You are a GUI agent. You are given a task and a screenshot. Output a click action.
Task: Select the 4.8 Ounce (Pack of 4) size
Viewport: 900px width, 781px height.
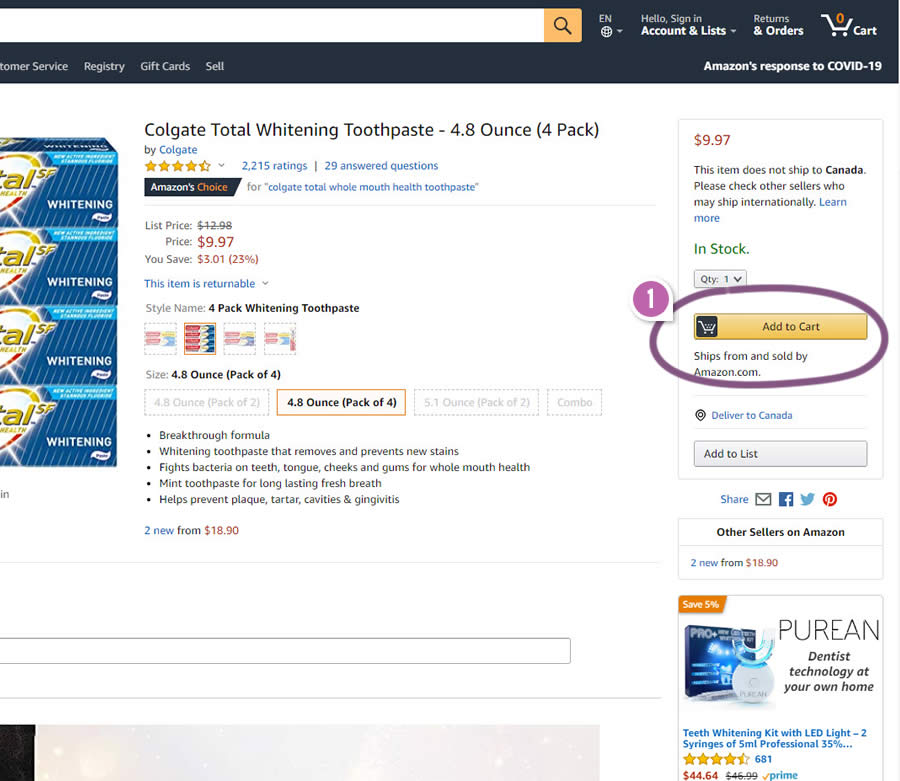pyautogui.click(x=341, y=402)
